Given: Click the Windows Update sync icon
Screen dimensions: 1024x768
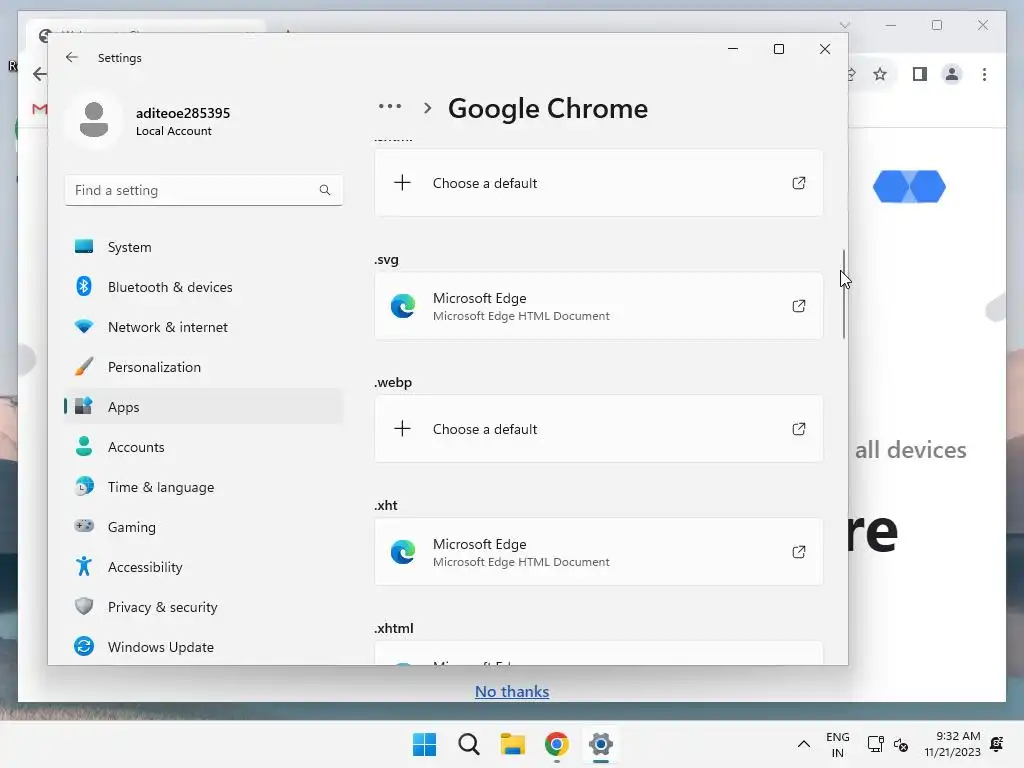Looking at the screenshot, I should click(84, 646).
